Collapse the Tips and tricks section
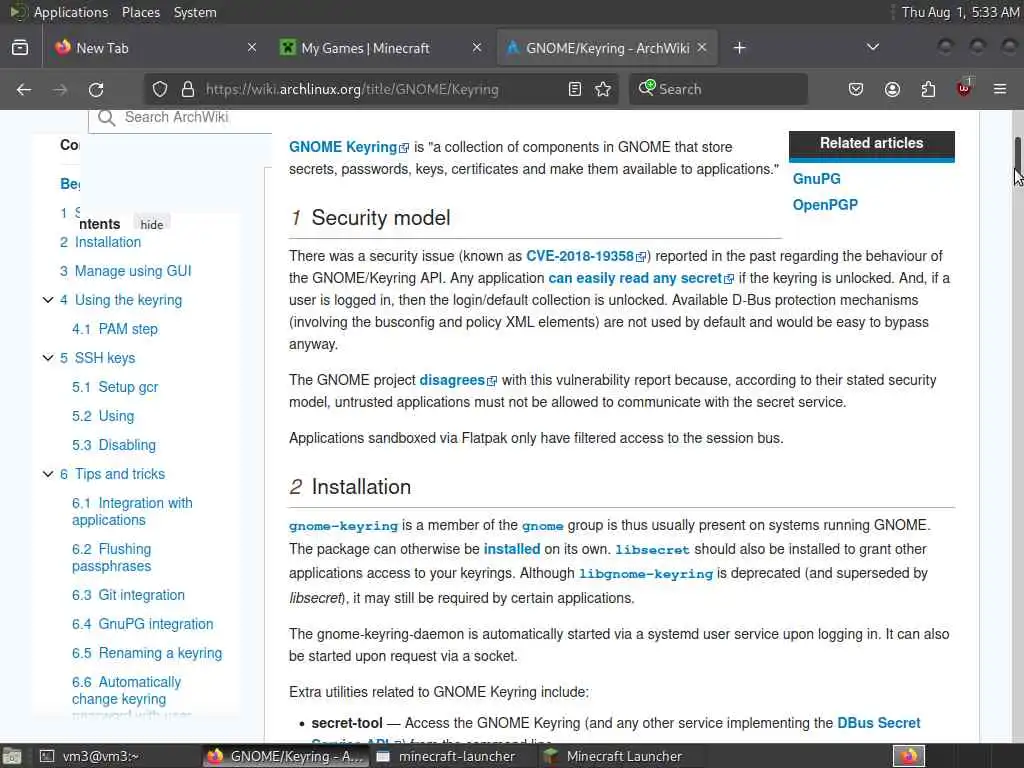Image resolution: width=1024 pixels, height=768 pixels. 48,474
